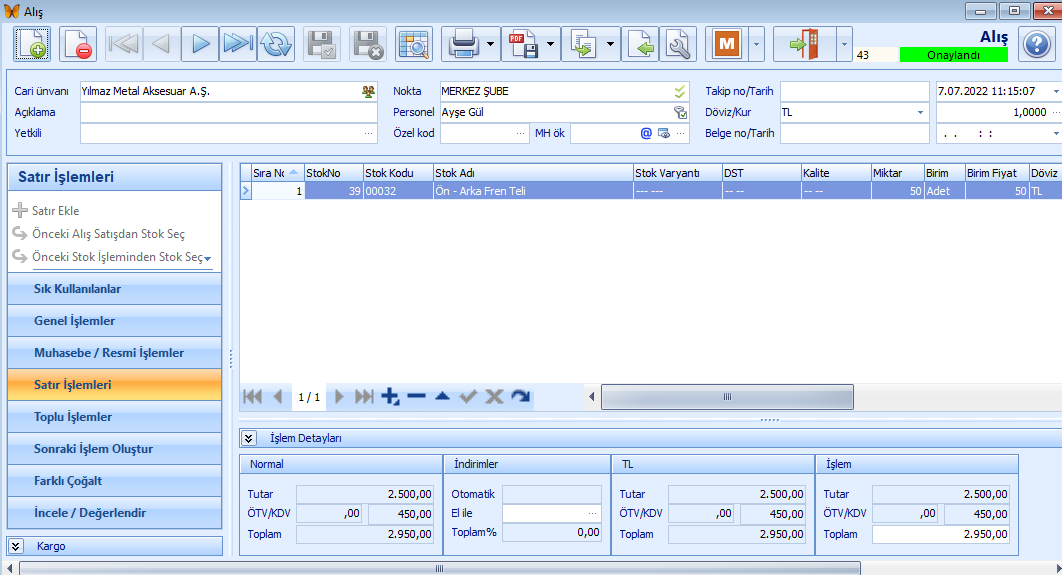Viewport: 1062px width, 575px height.
Task: Open the Farklı Çoğalt menu section
Action: (114, 481)
